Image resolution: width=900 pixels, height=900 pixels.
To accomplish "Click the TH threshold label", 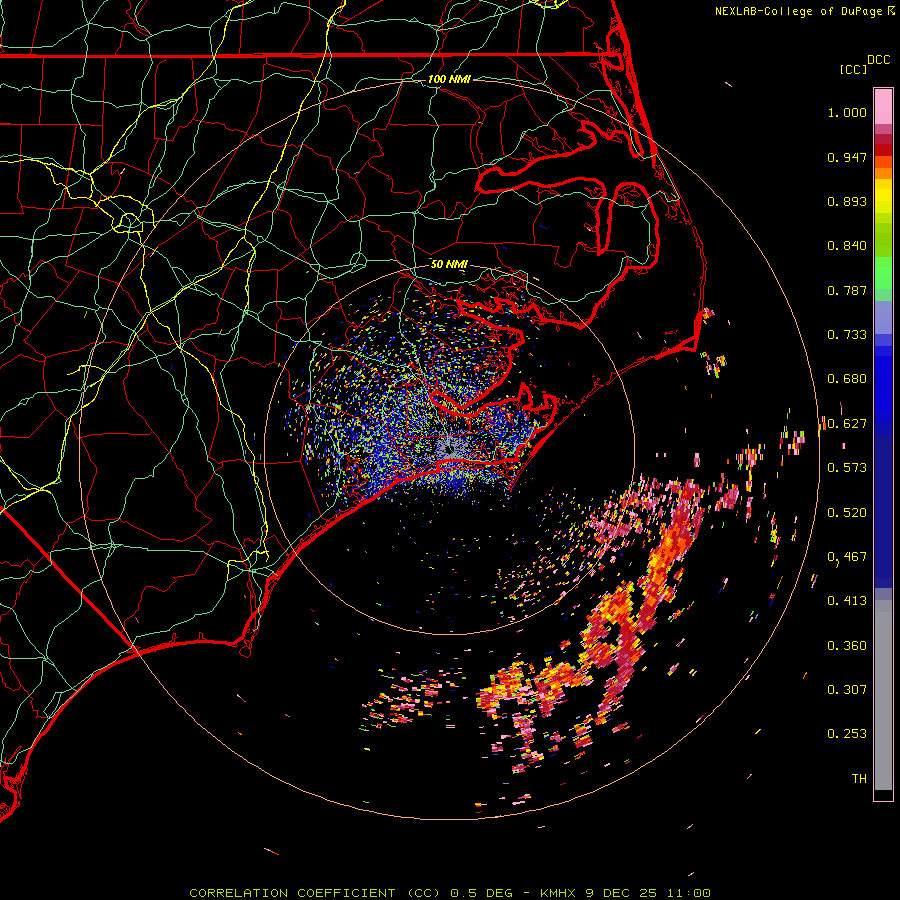I will click(x=859, y=779).
